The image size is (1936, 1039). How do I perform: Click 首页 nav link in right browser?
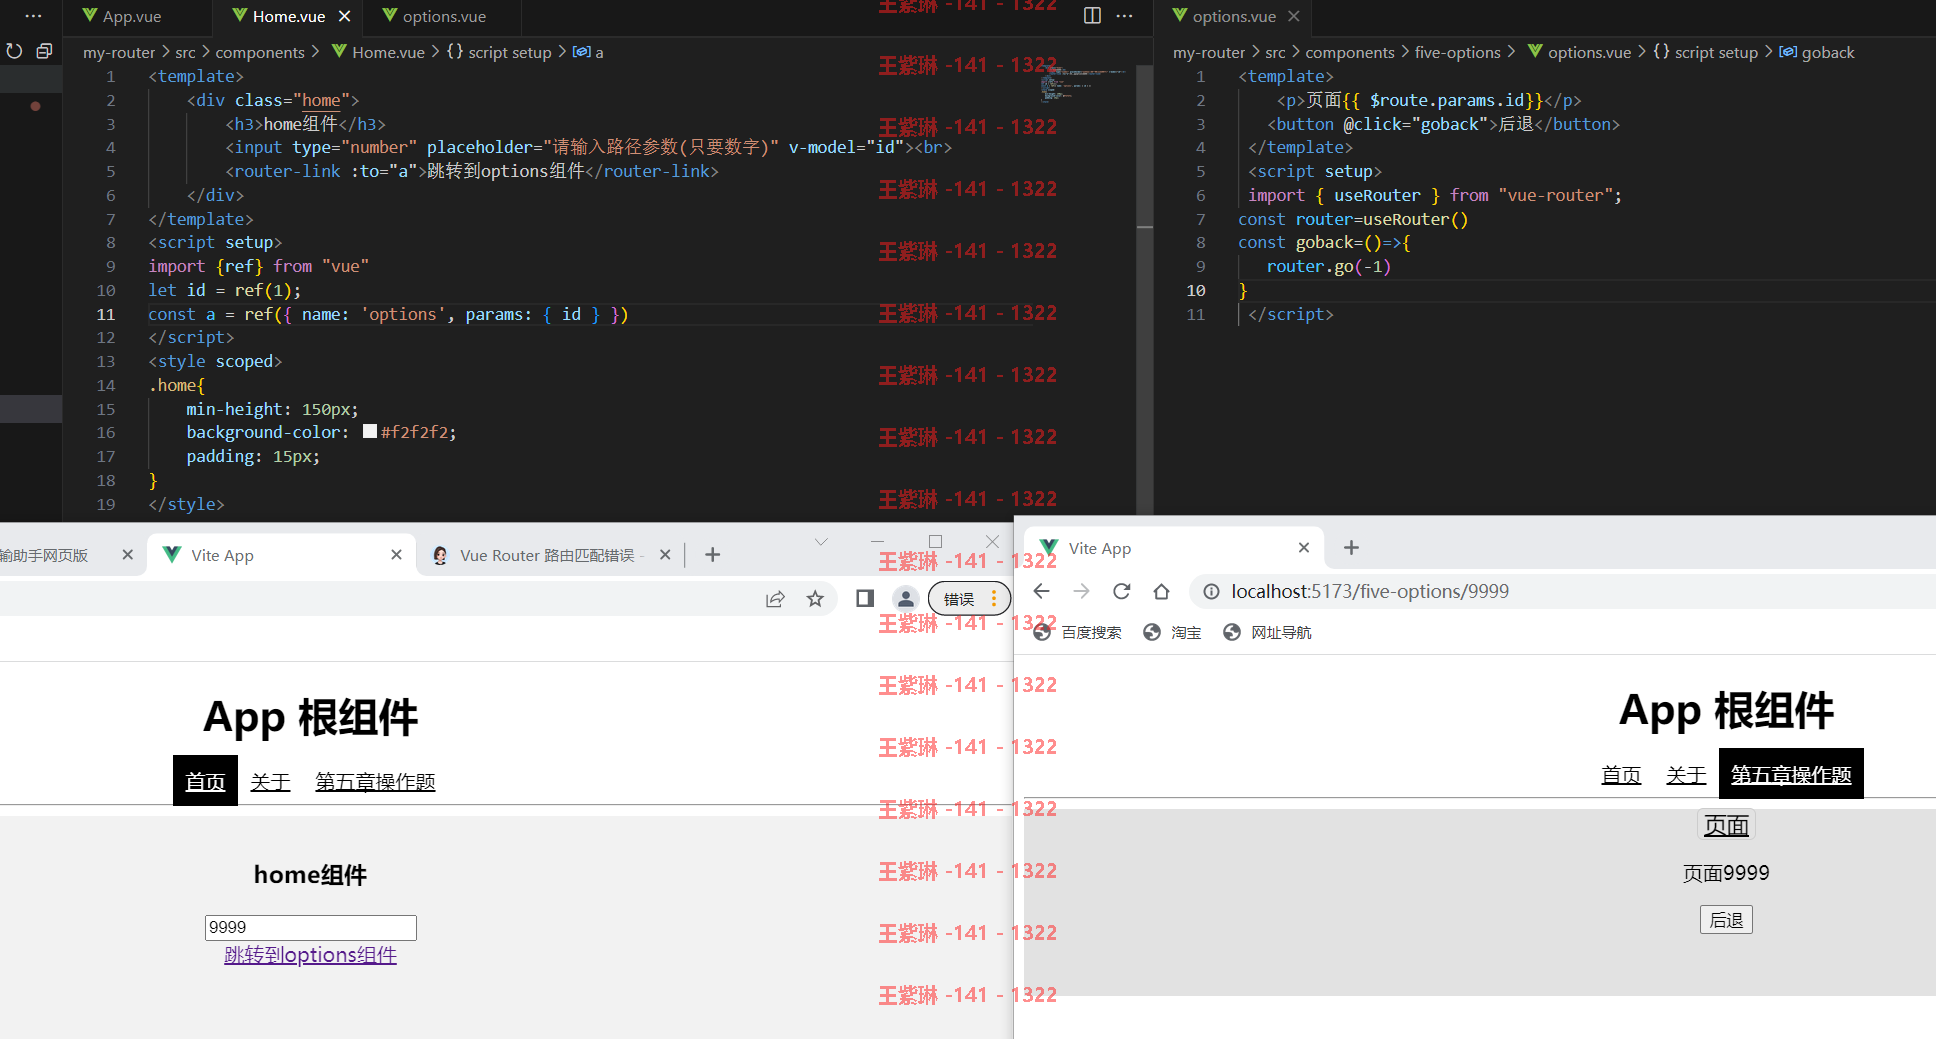[1621, 775]
